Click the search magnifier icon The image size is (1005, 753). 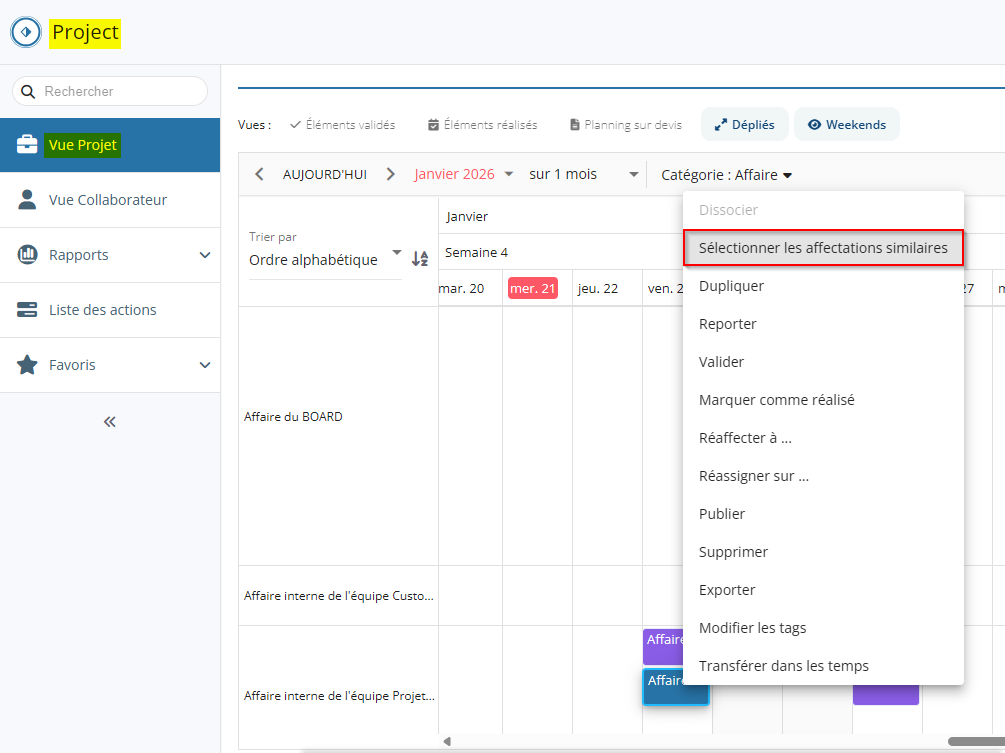tap(28, 91)
